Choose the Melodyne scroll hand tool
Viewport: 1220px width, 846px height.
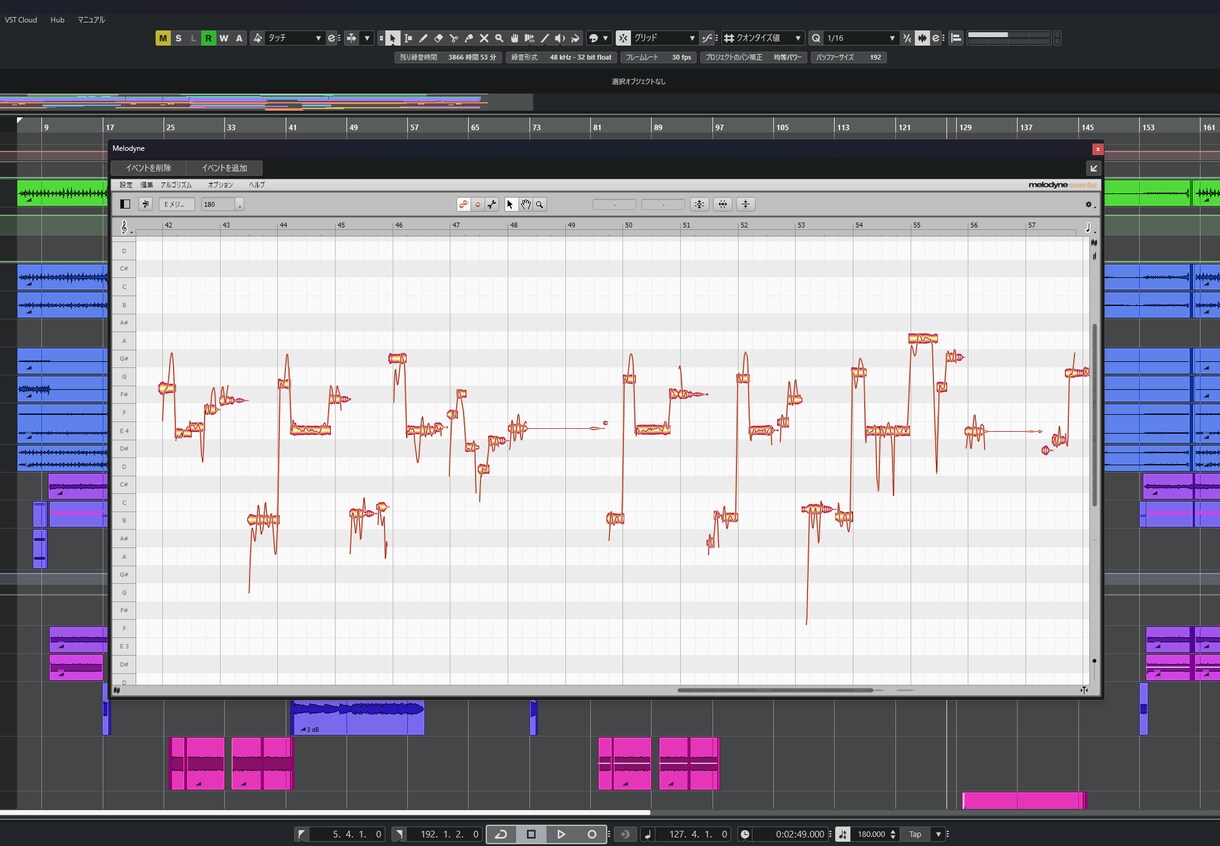(x=525, y=204)
